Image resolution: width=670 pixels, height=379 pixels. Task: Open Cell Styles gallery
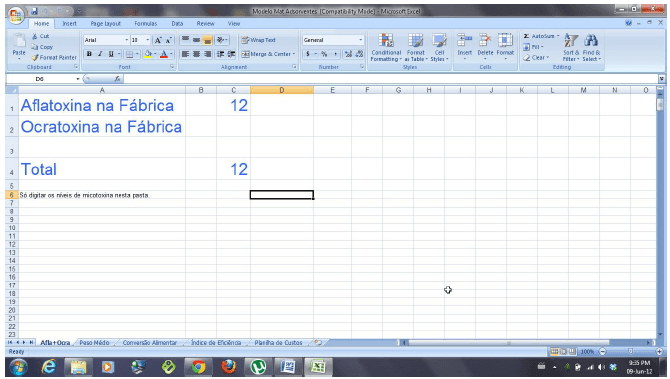pos(439,47)
